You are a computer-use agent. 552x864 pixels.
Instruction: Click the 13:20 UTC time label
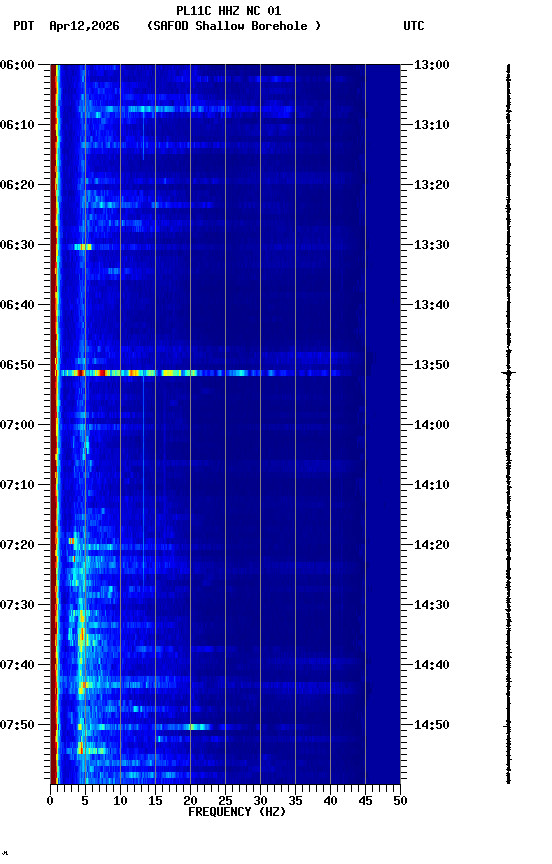(x=432, y=185)
